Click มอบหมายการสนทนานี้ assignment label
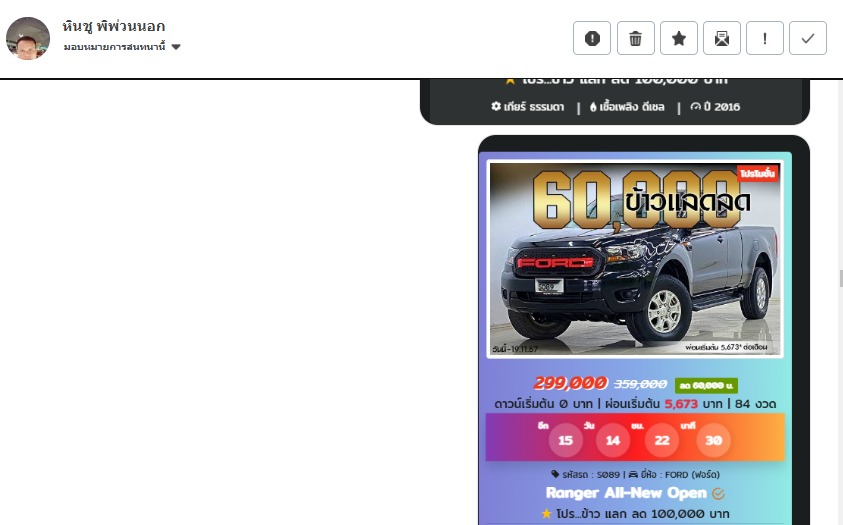 click(x=115, y=47)
